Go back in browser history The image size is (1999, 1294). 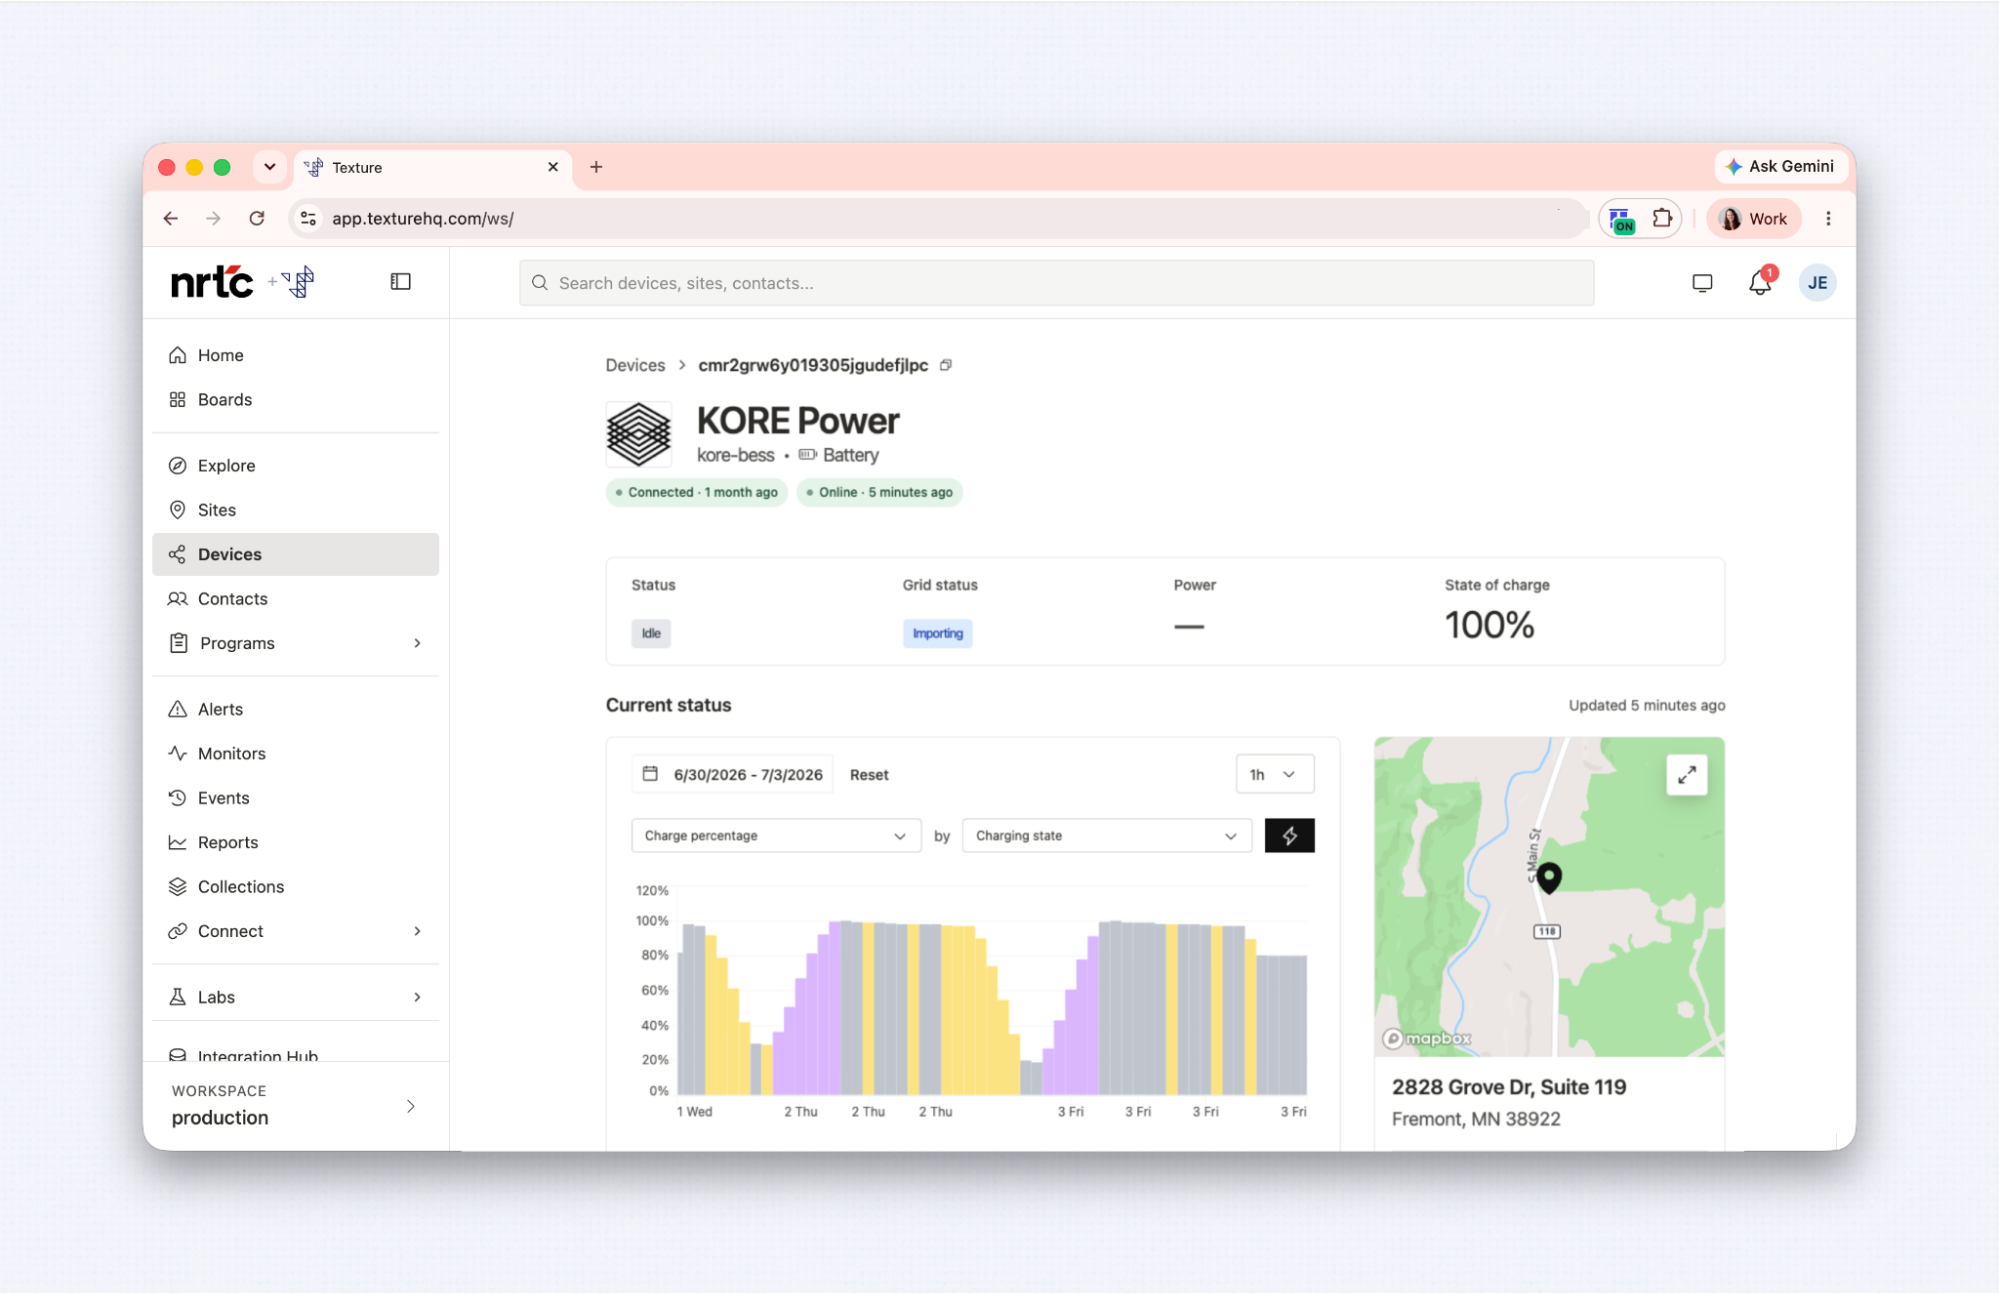pos(171,218)
